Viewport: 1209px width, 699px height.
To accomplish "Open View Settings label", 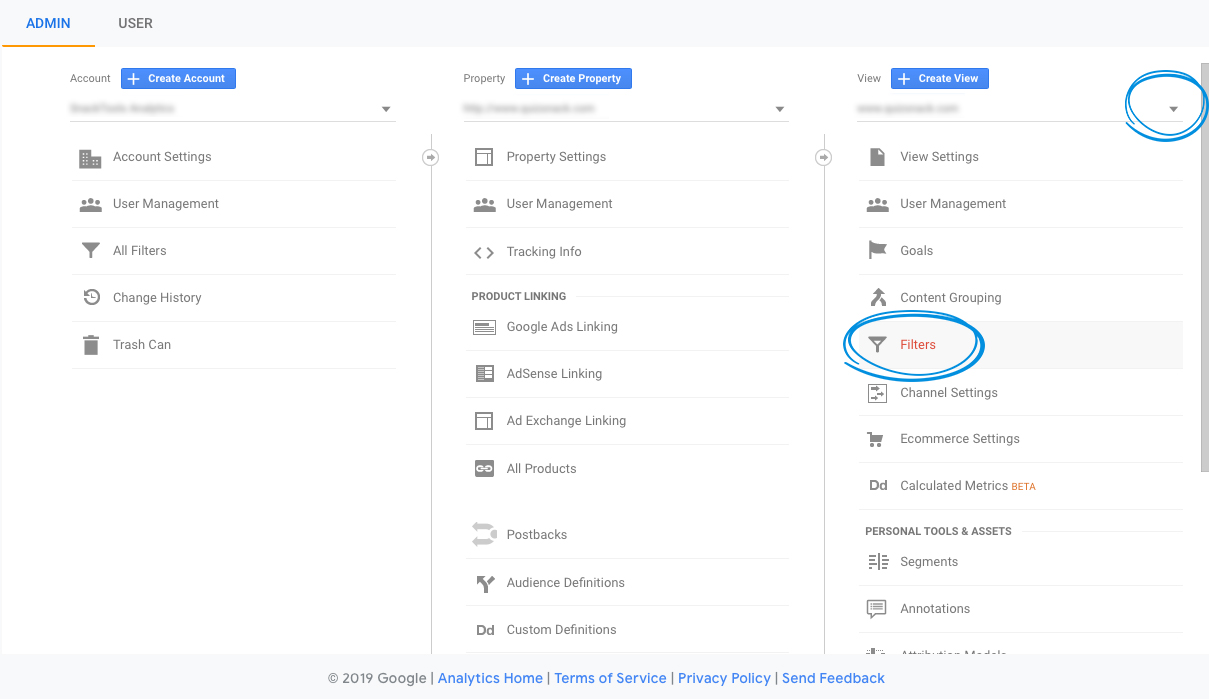I will pos(939,157).
